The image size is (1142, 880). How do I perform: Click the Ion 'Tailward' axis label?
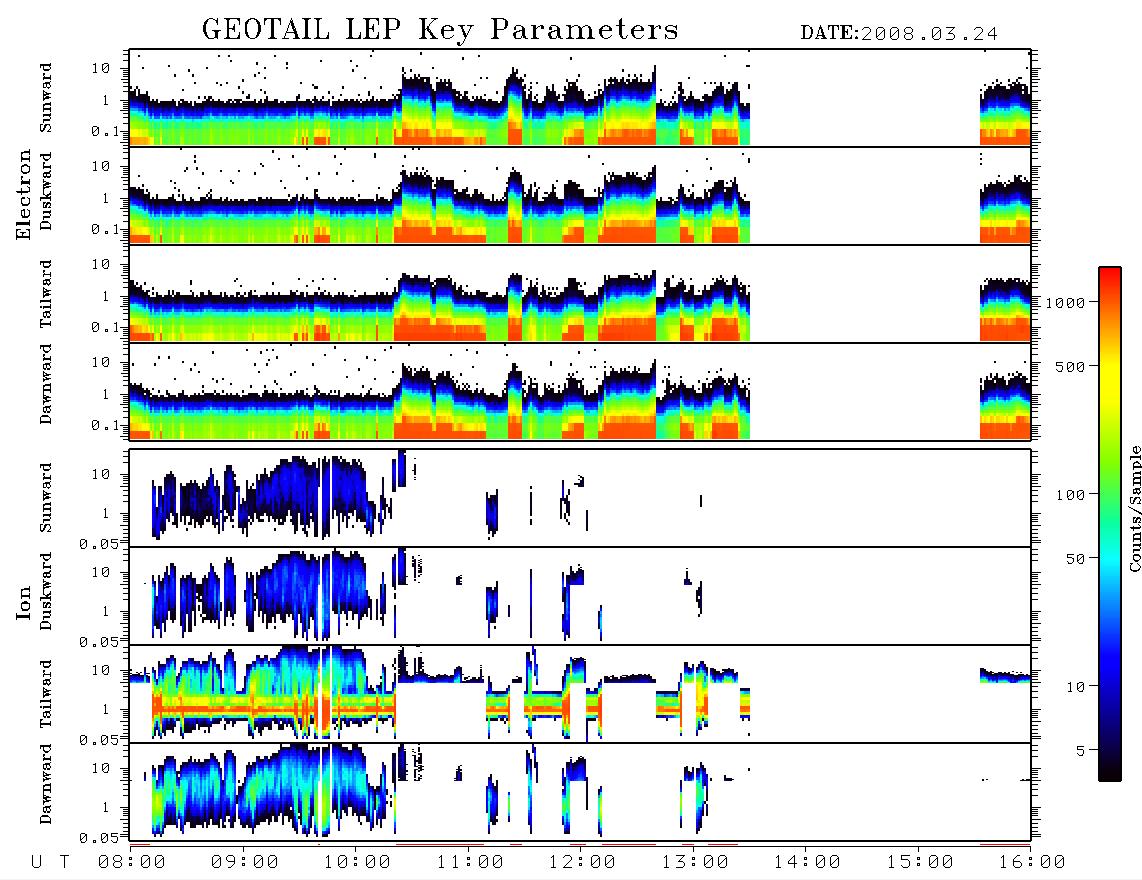(46, 694)
